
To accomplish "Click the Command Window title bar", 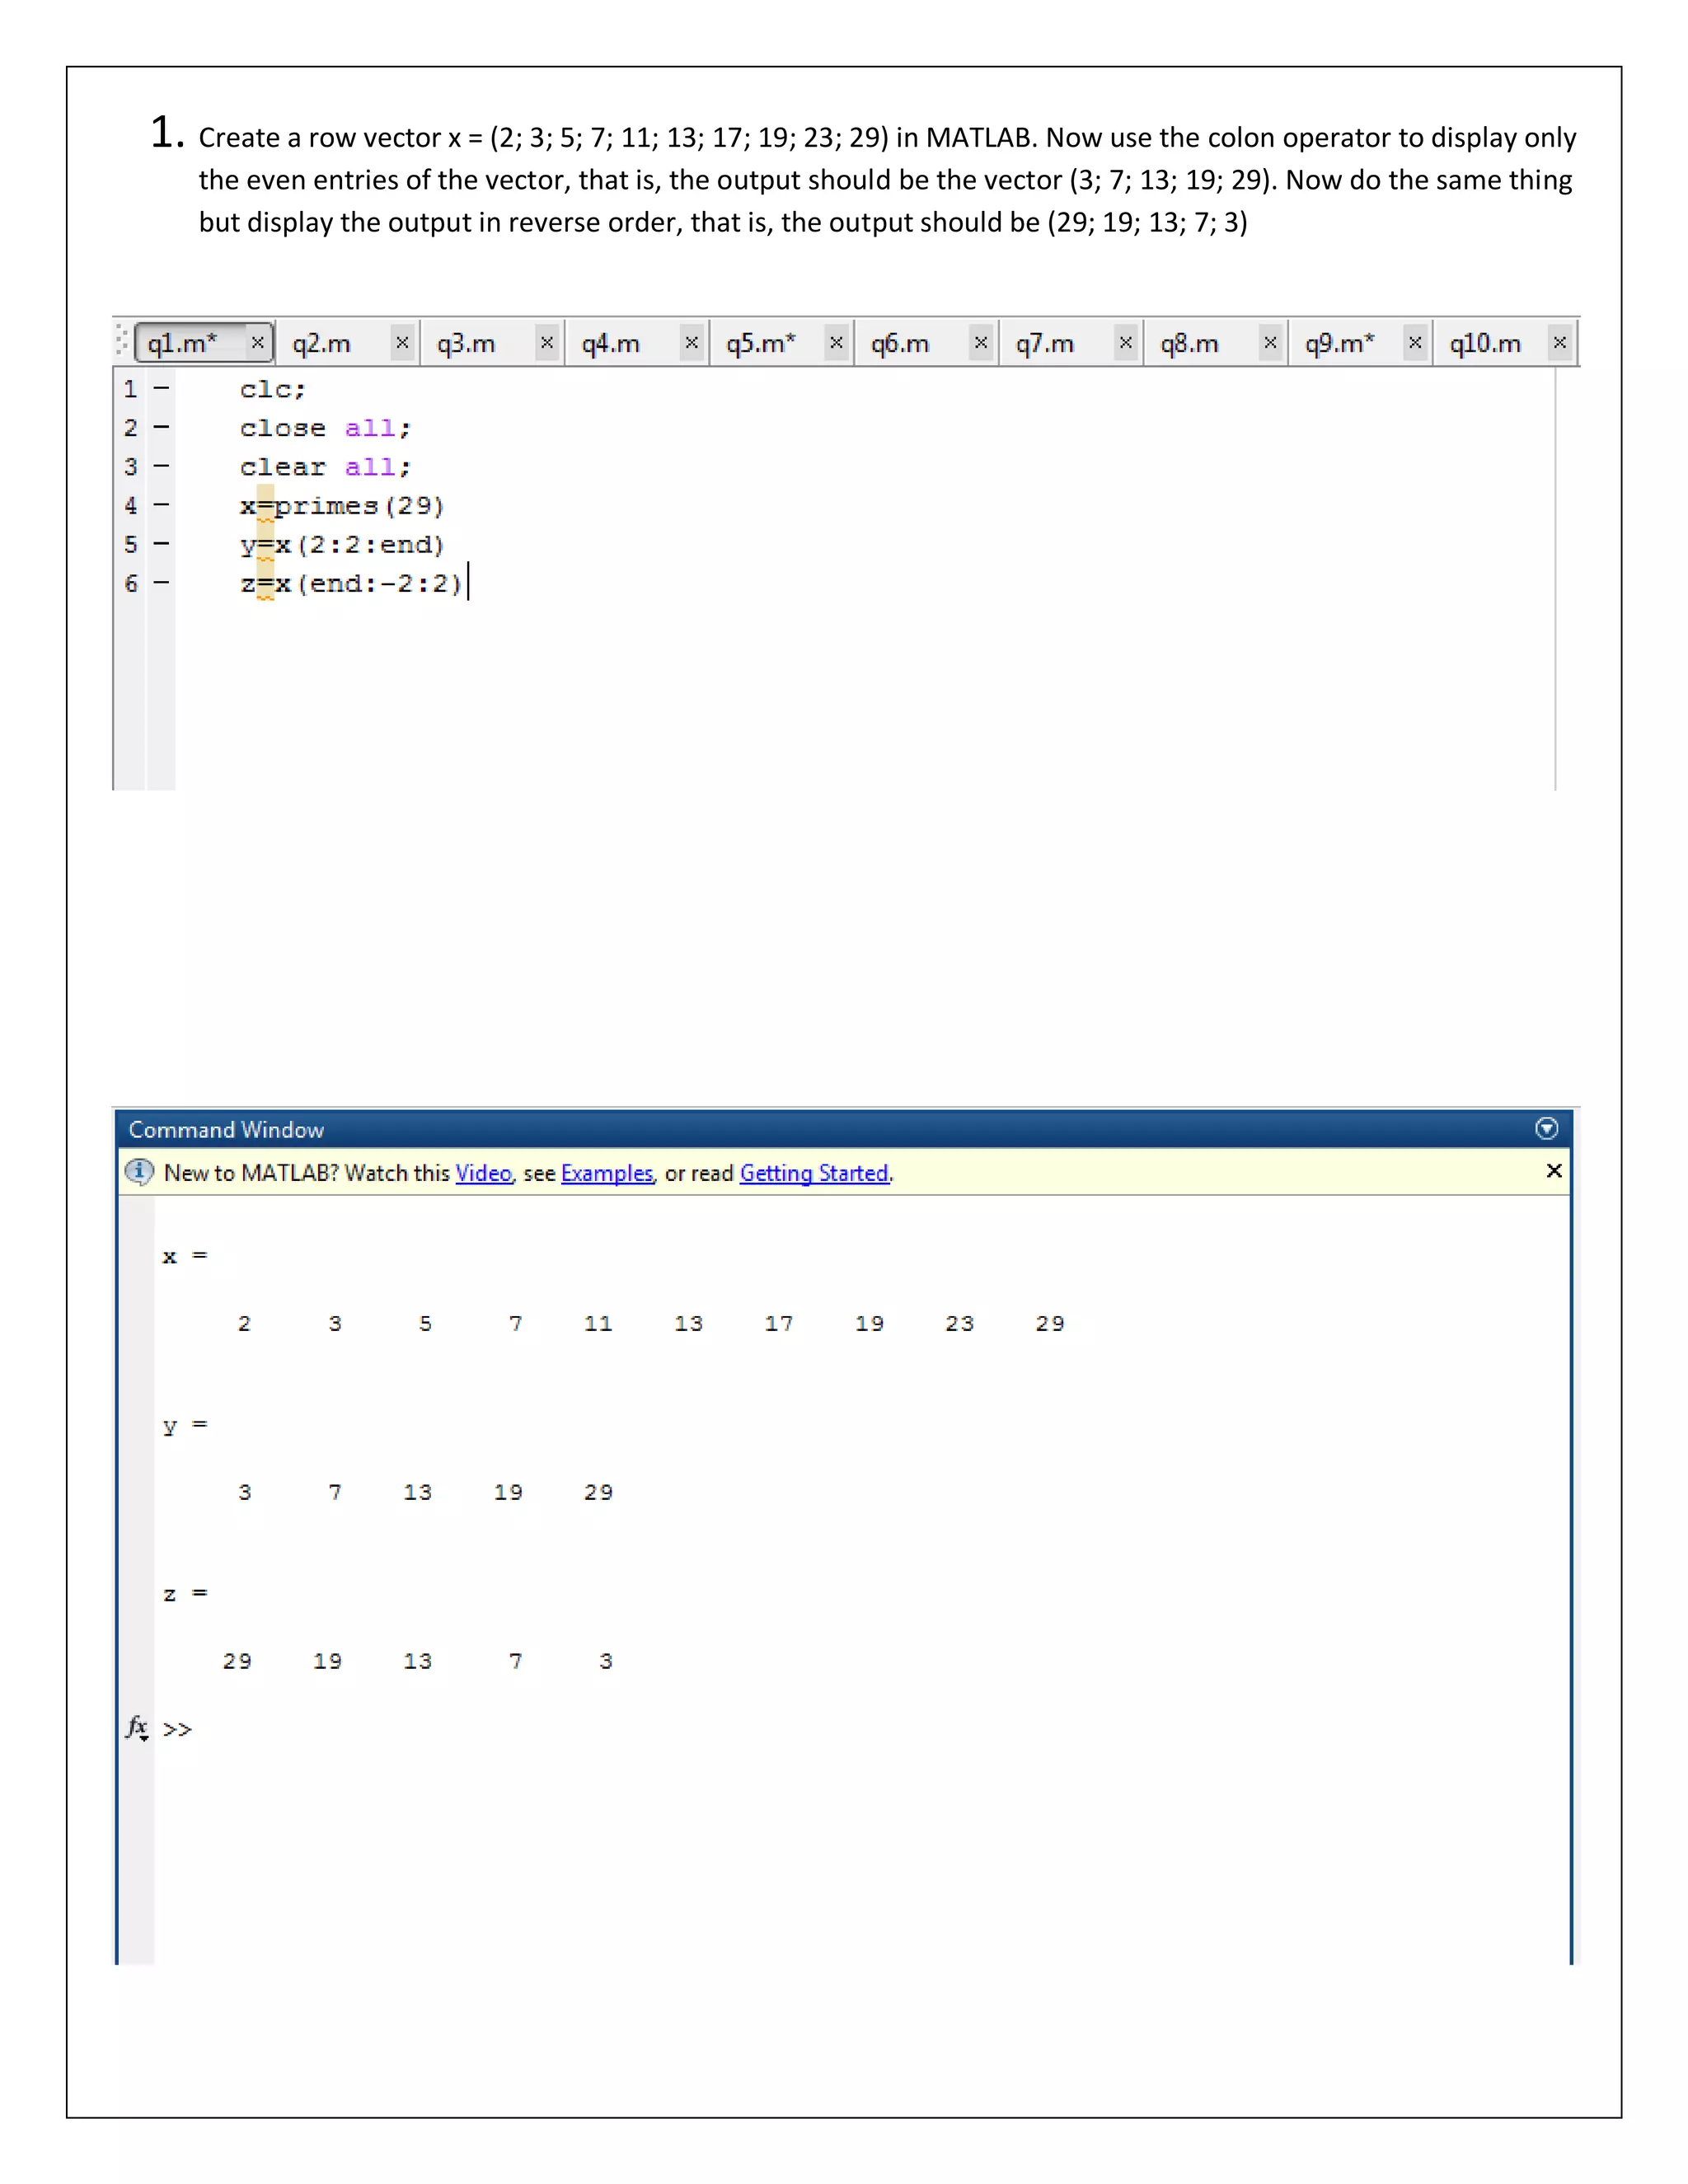I will click(843, 1129).
